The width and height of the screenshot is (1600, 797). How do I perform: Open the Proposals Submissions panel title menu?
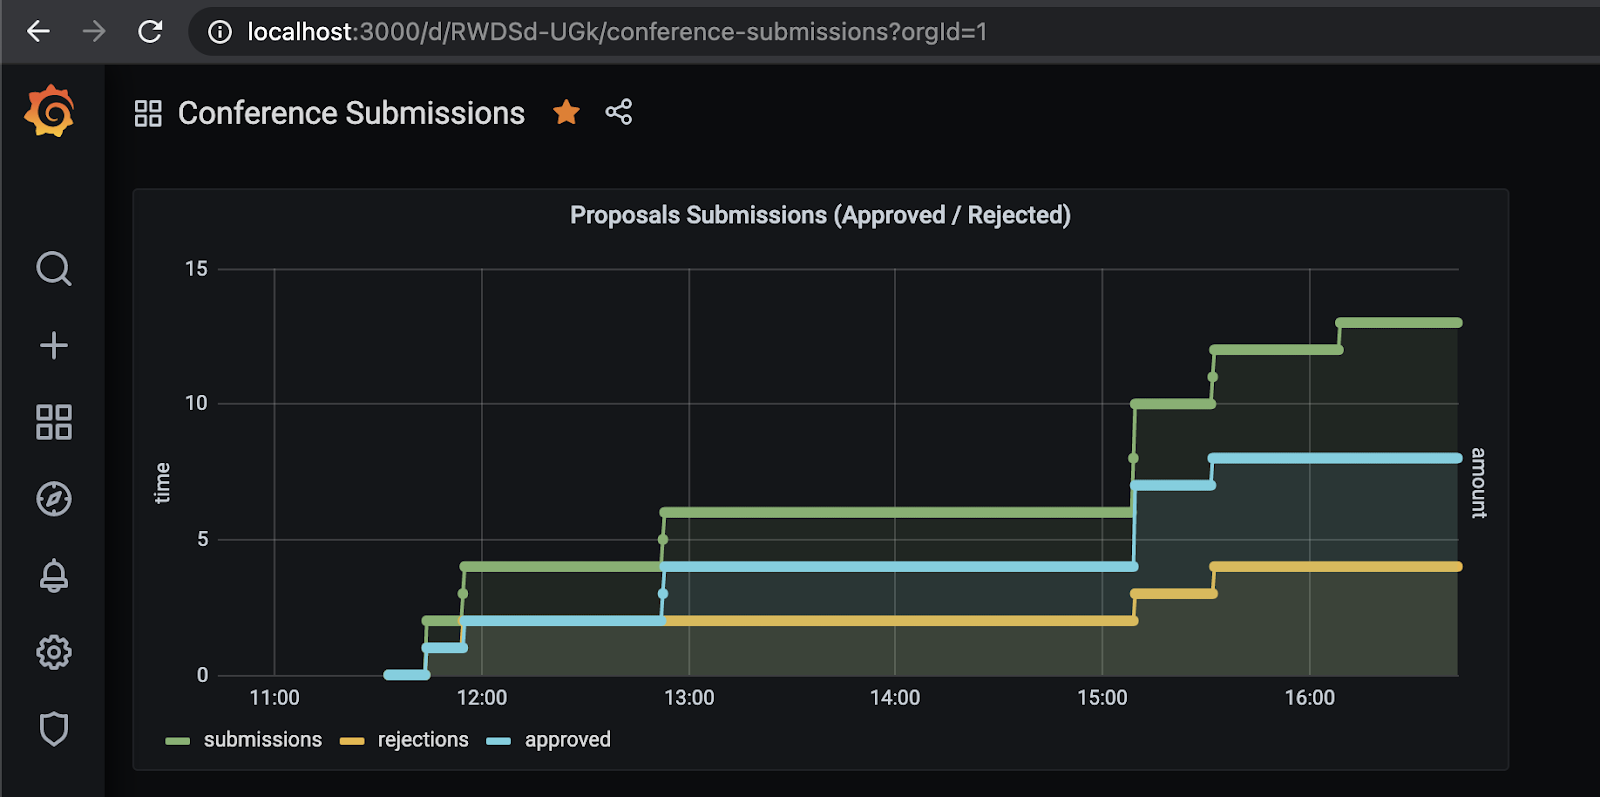point(820,215)
